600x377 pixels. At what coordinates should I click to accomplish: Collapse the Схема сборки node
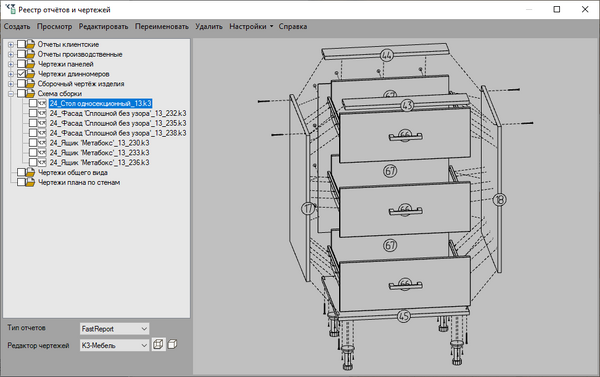tap(11, 93)
